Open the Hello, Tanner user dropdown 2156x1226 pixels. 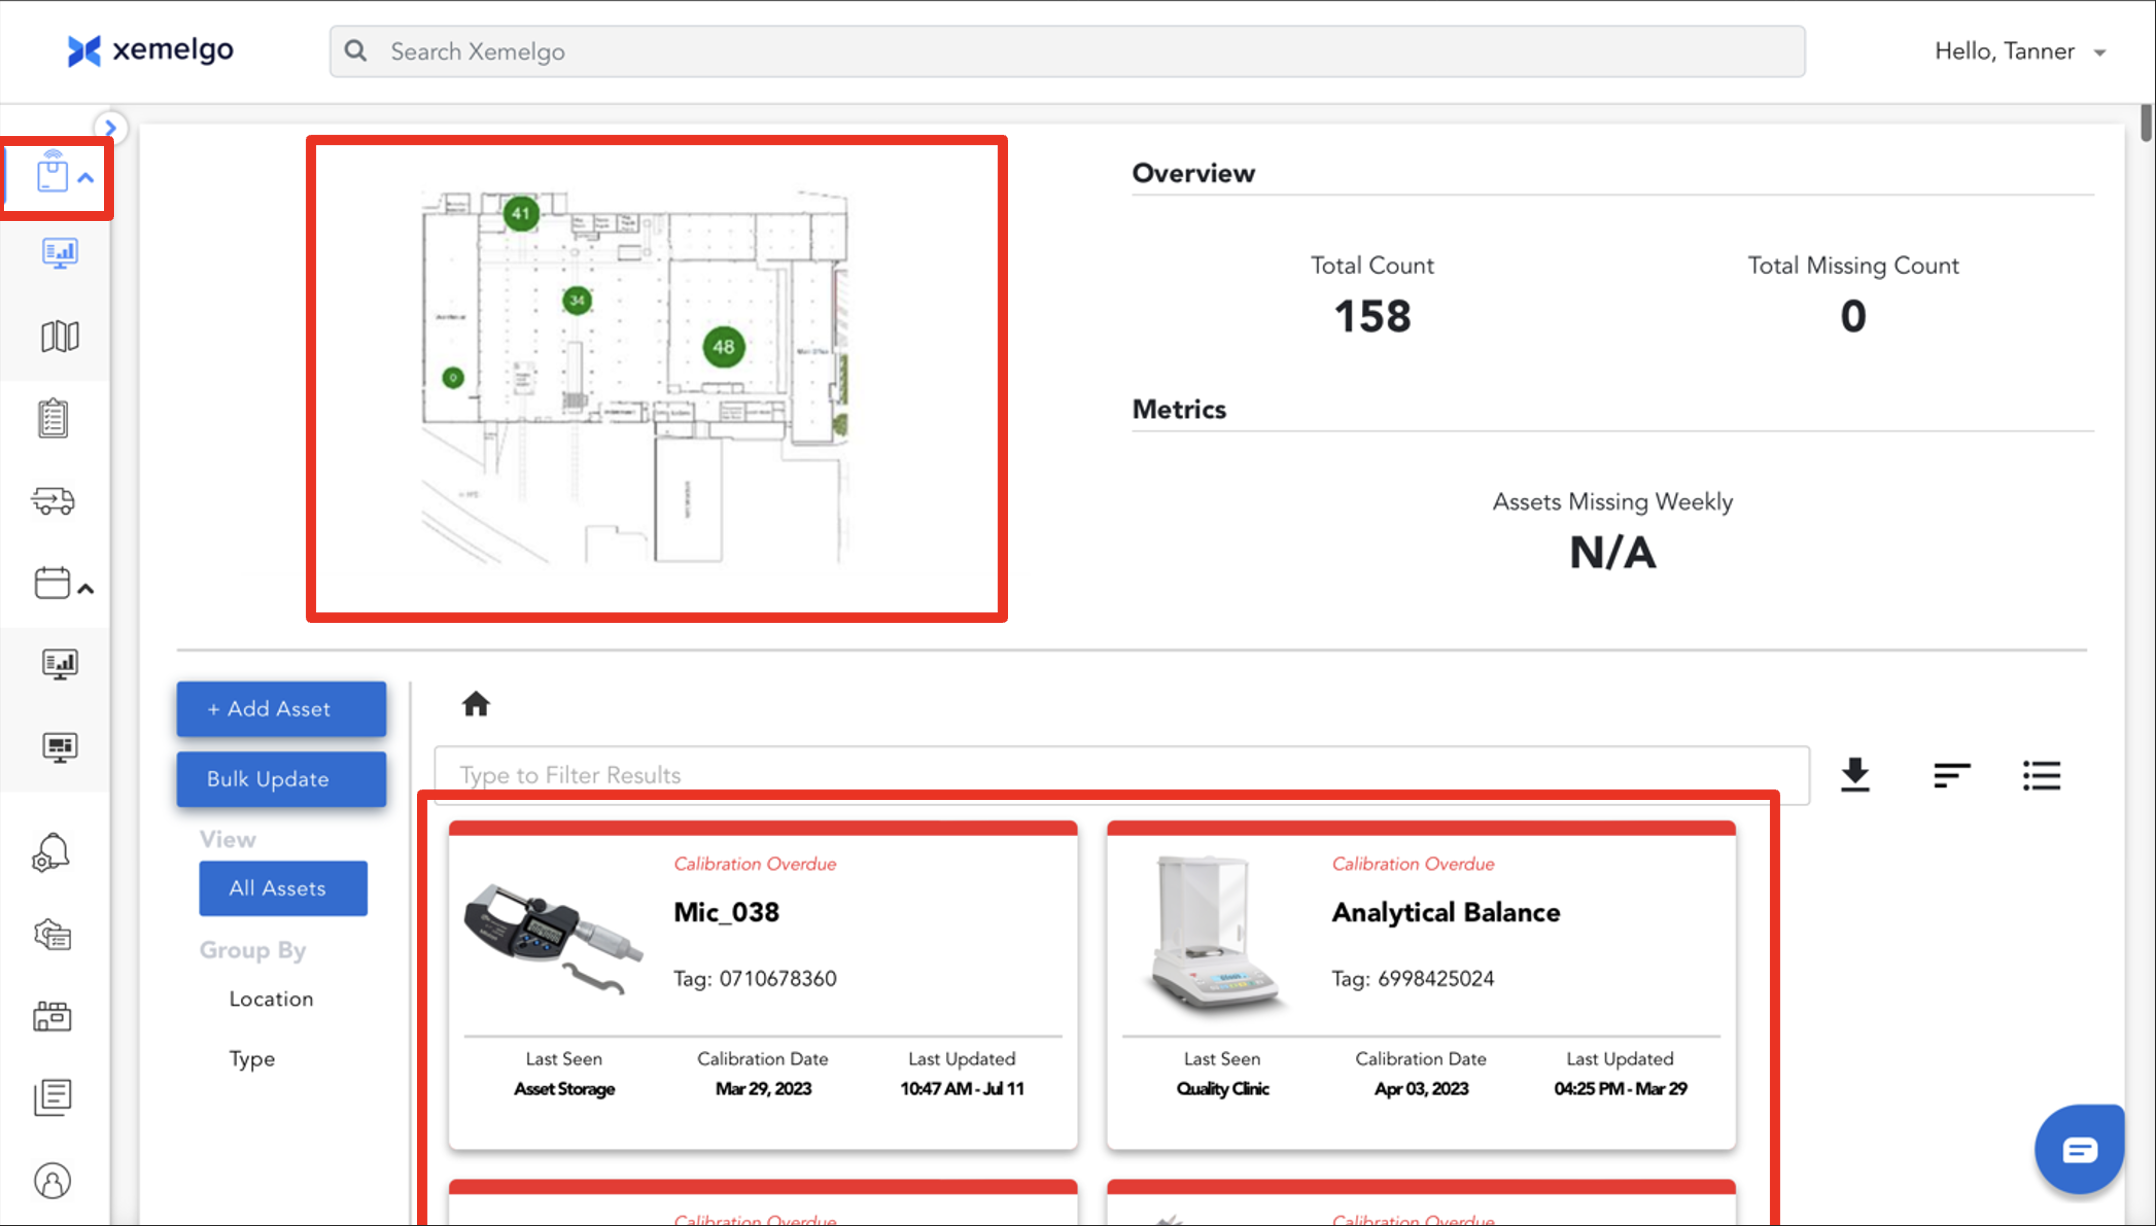2020,52
